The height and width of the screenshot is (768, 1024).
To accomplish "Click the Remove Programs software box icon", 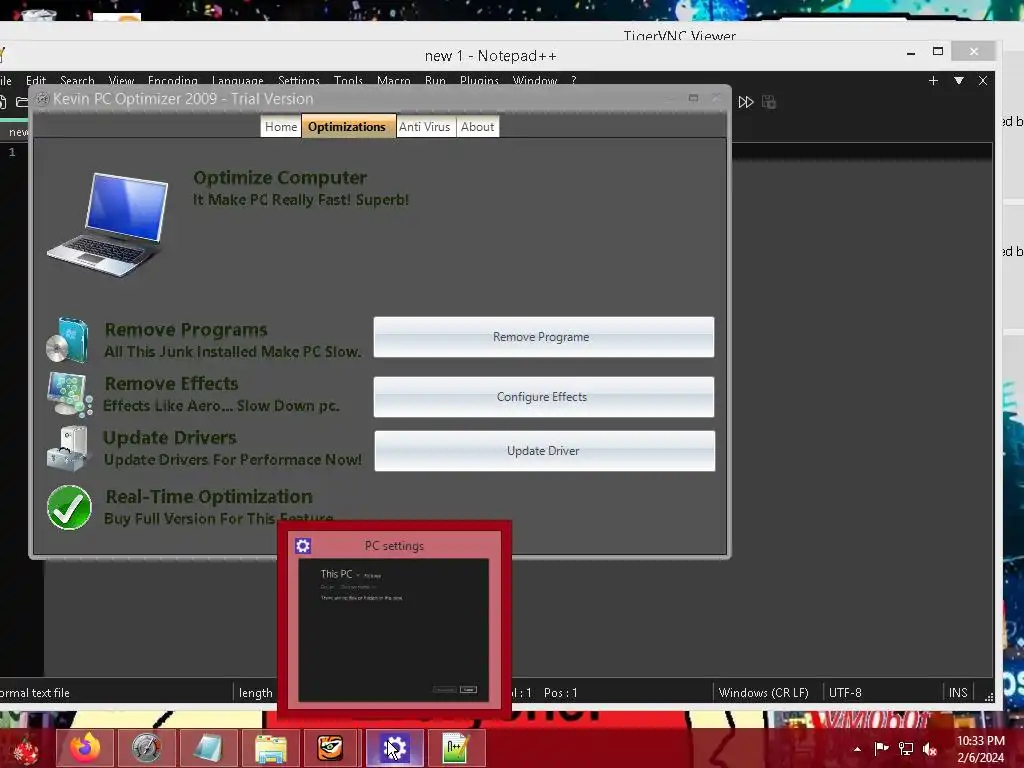I will [67, 340].
